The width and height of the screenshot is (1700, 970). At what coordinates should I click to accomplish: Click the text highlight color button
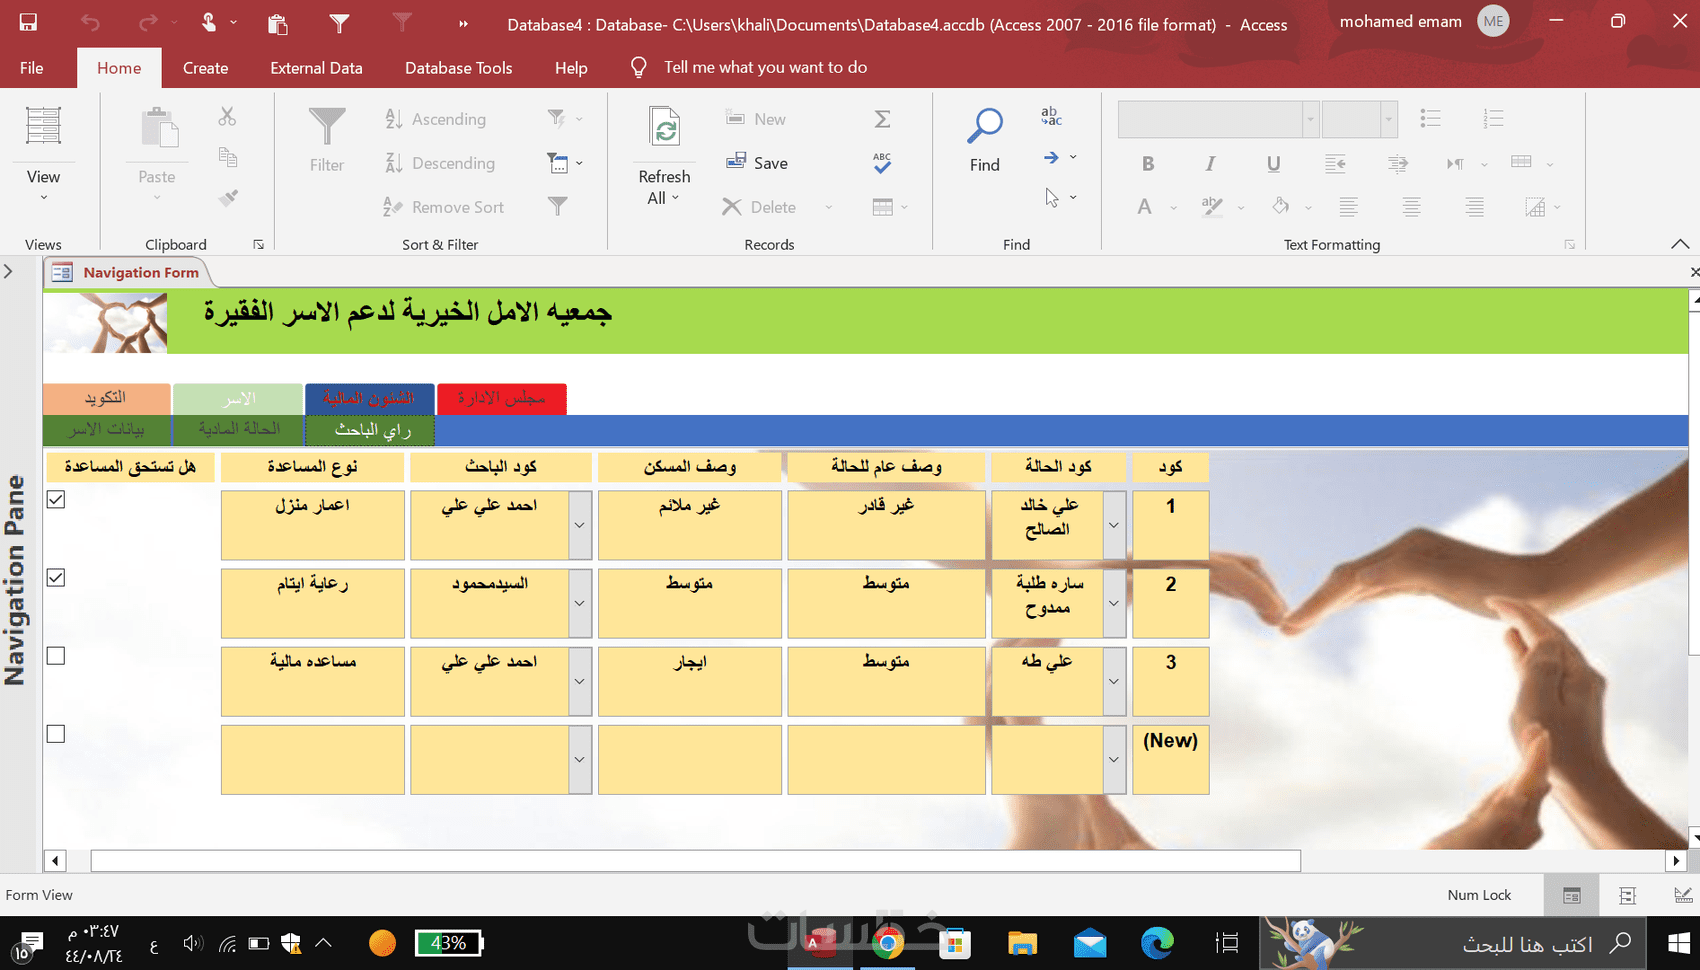coord(1212,207)
